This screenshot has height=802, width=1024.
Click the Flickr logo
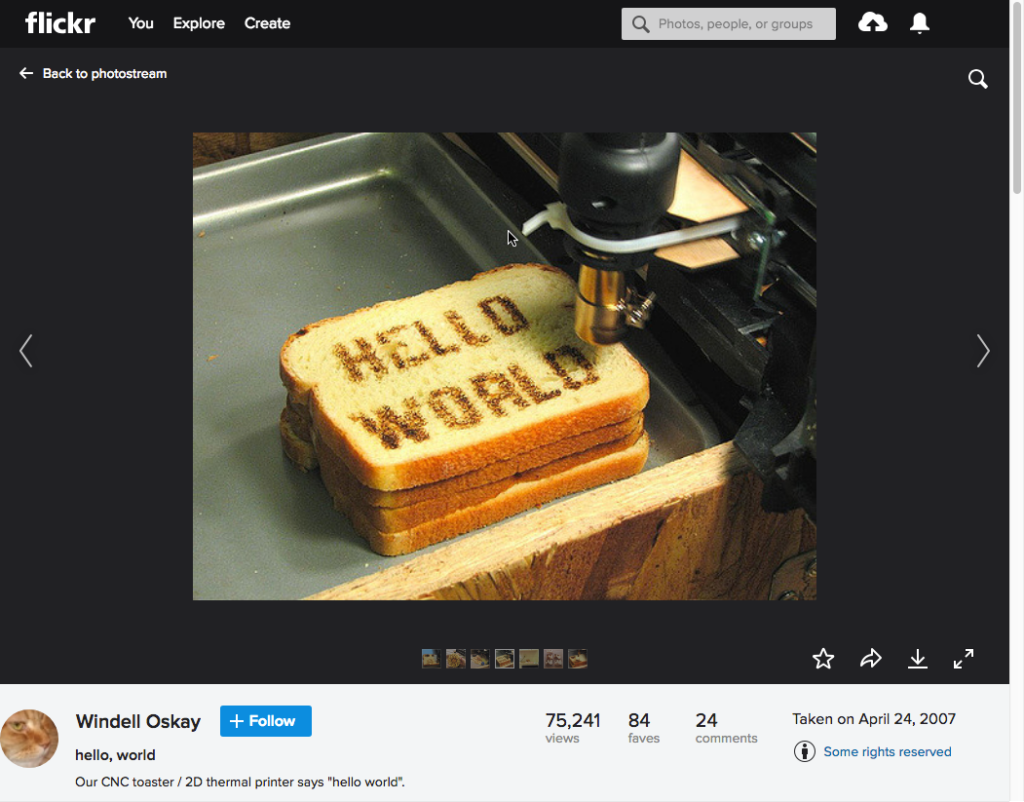[60, 23]
